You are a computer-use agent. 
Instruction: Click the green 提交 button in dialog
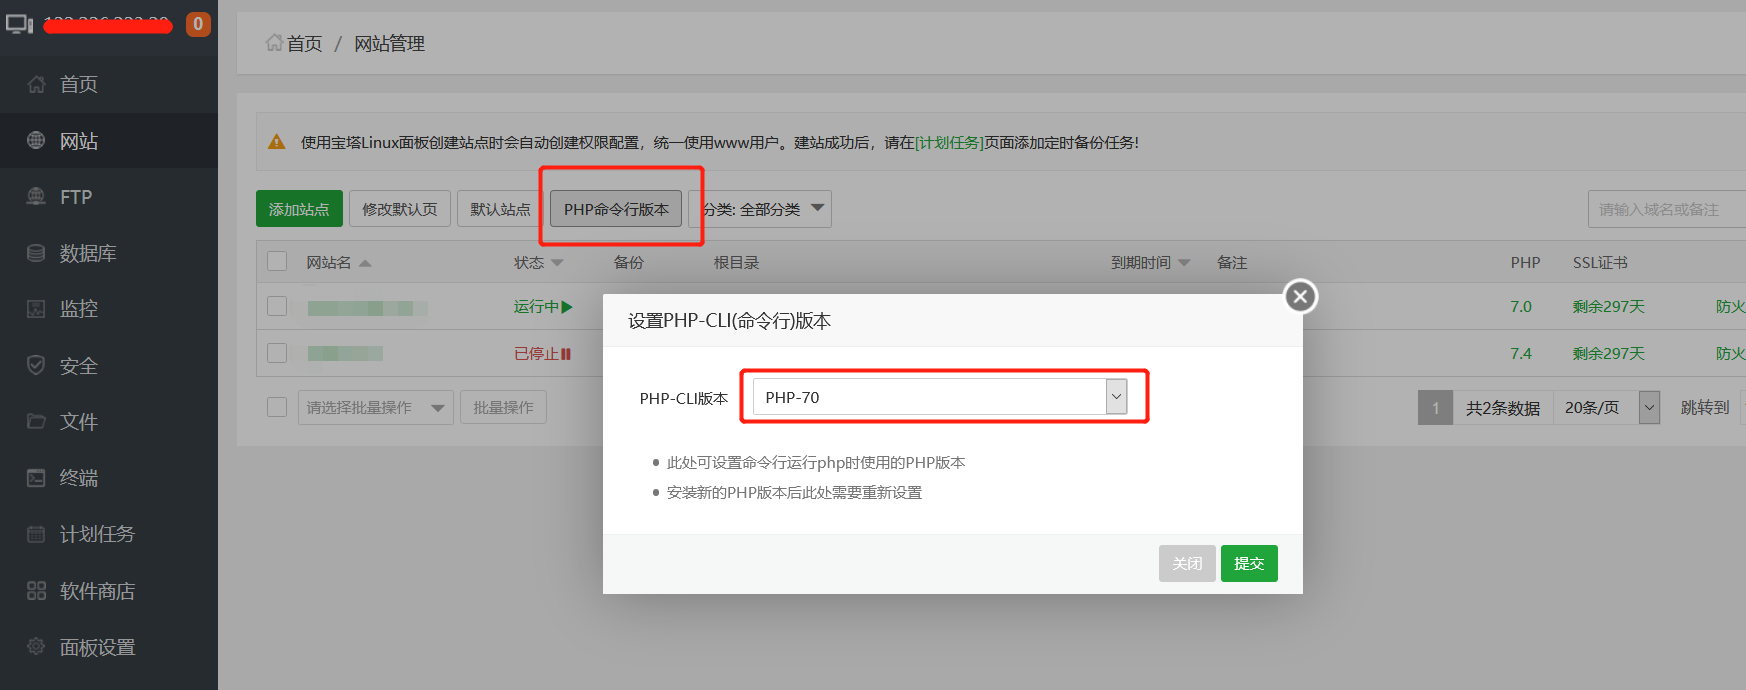tap(1249, 563)
